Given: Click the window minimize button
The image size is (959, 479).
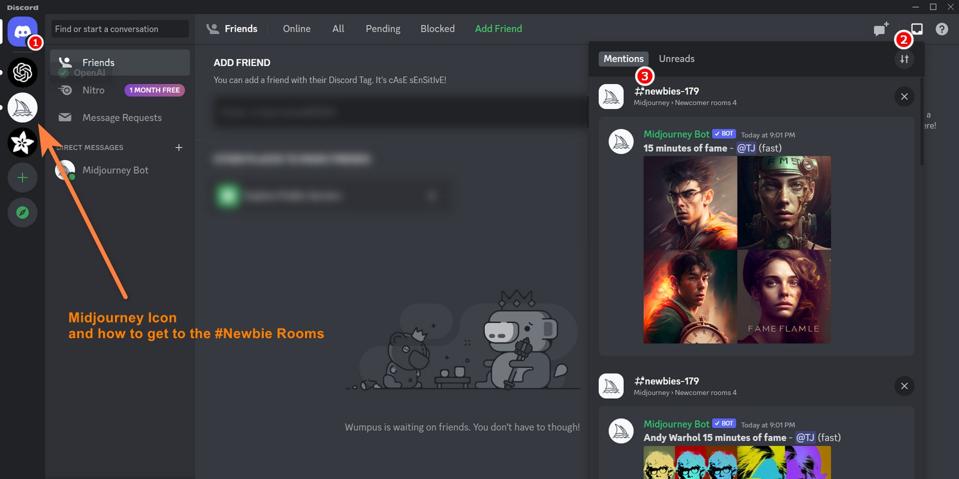Looking at the screenshot, I should click(x=916, y=7).
